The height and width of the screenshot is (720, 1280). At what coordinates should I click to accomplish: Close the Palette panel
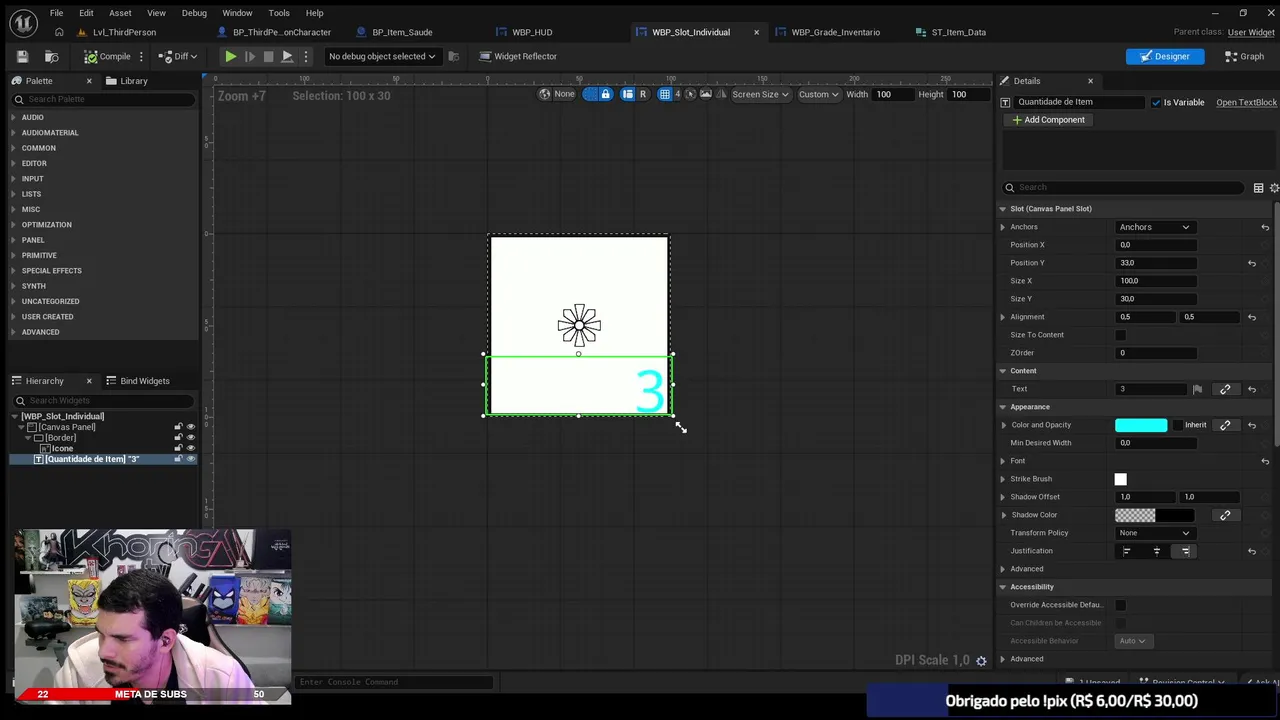(89, 81)
